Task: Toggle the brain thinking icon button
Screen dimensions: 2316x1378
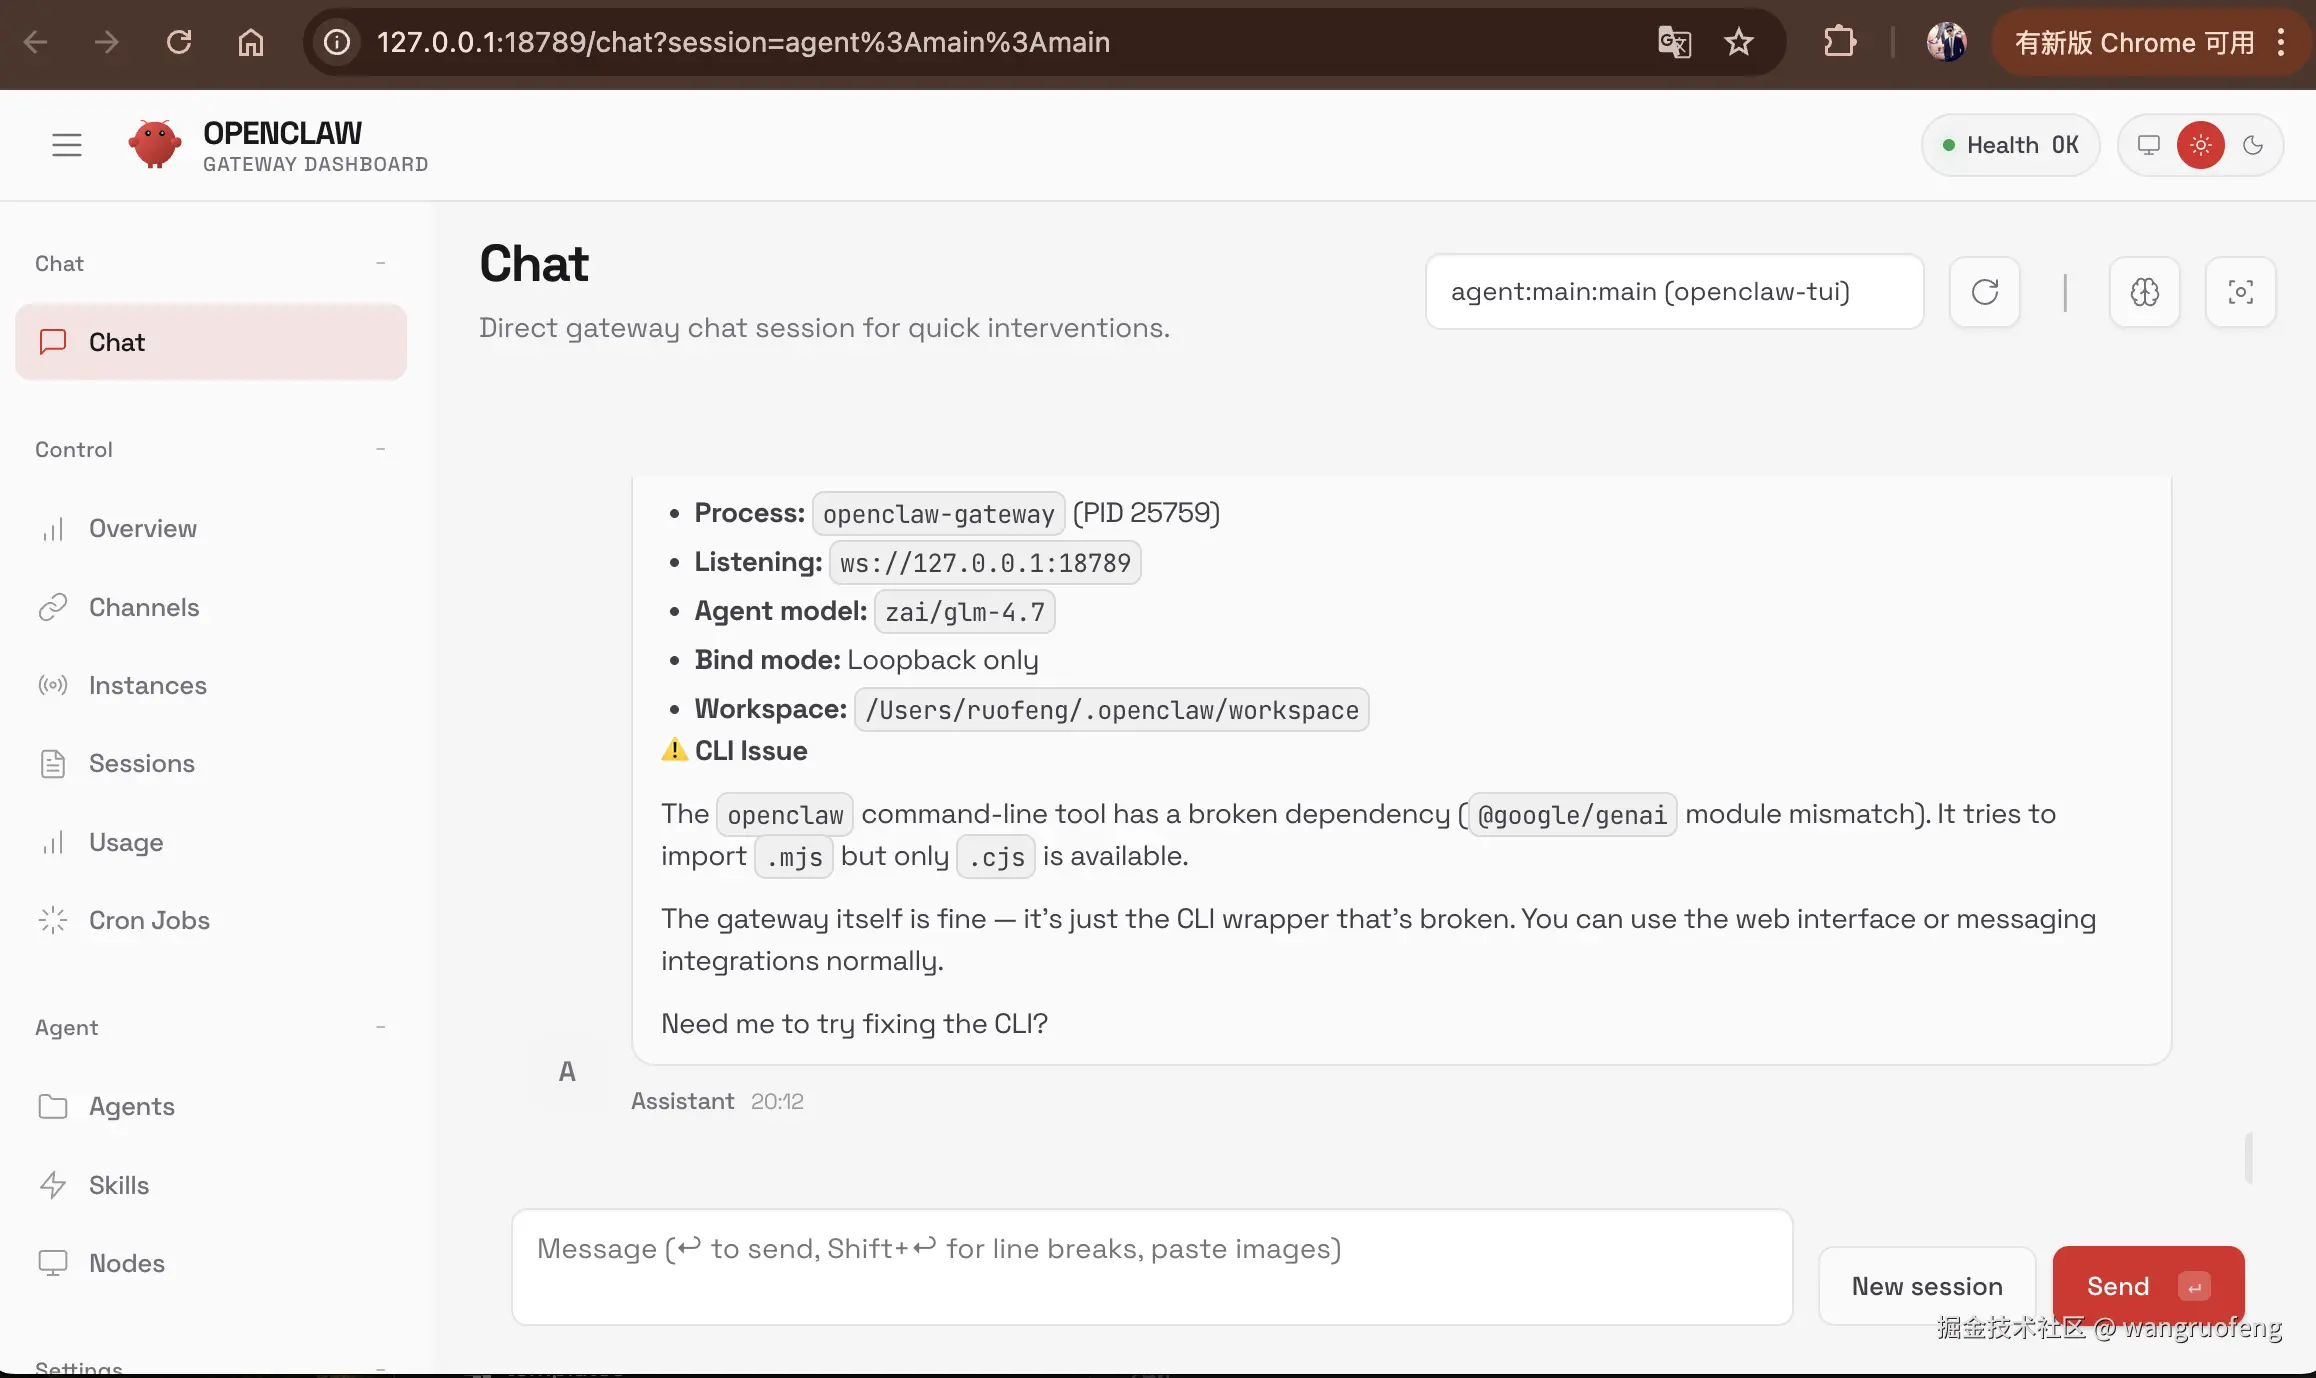Action: pos(2144,292)
